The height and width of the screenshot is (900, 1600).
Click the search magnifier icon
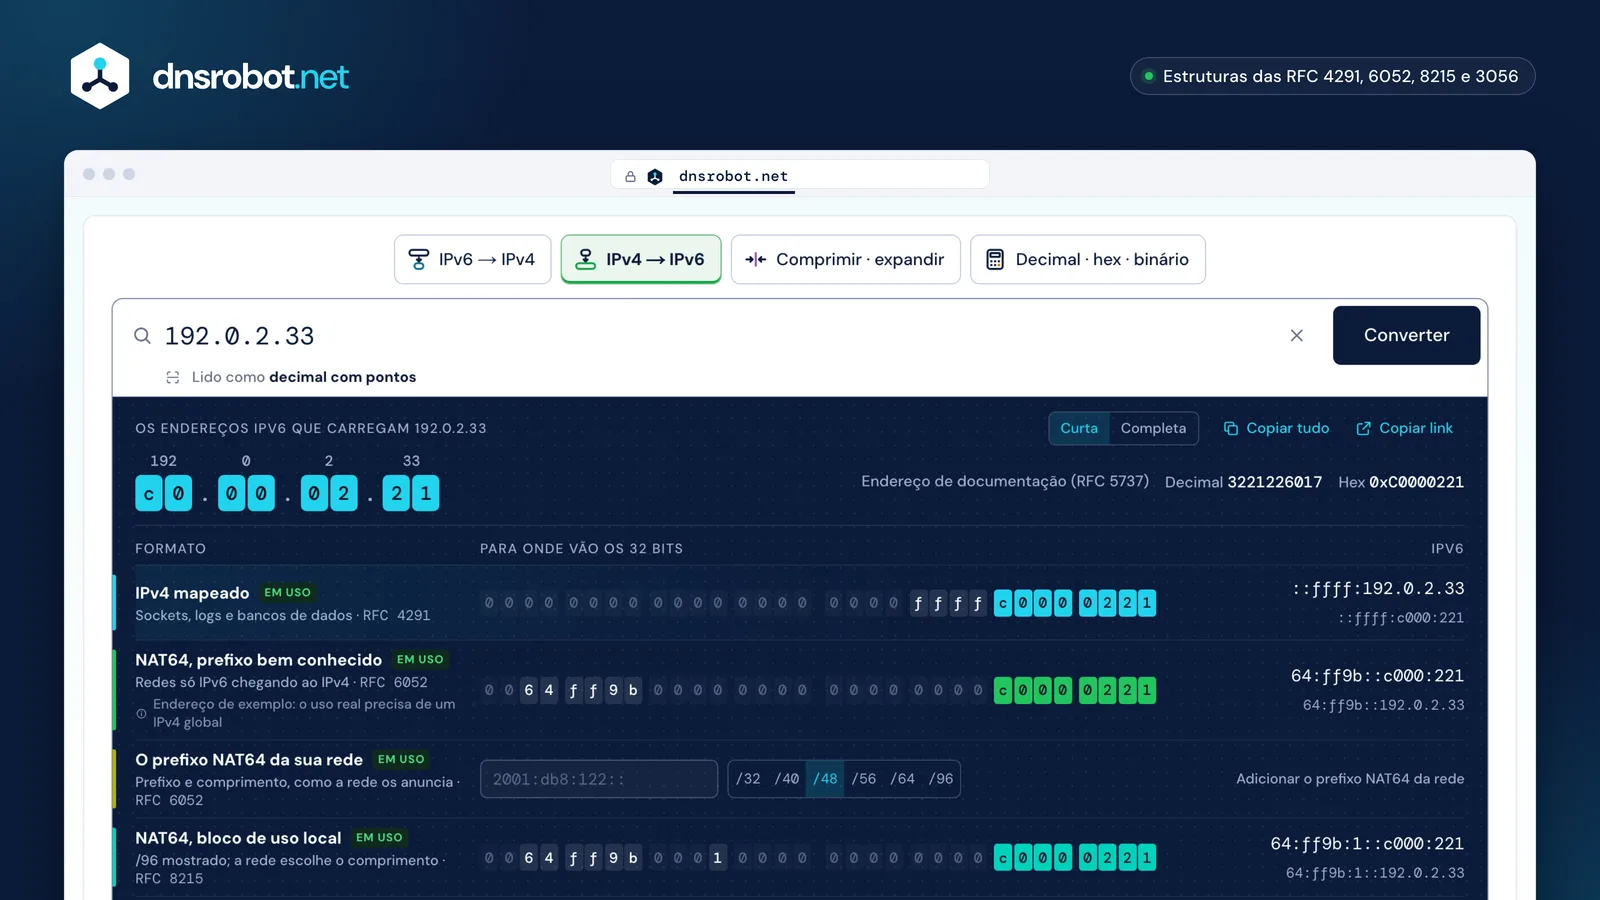(x=143, y=336)
